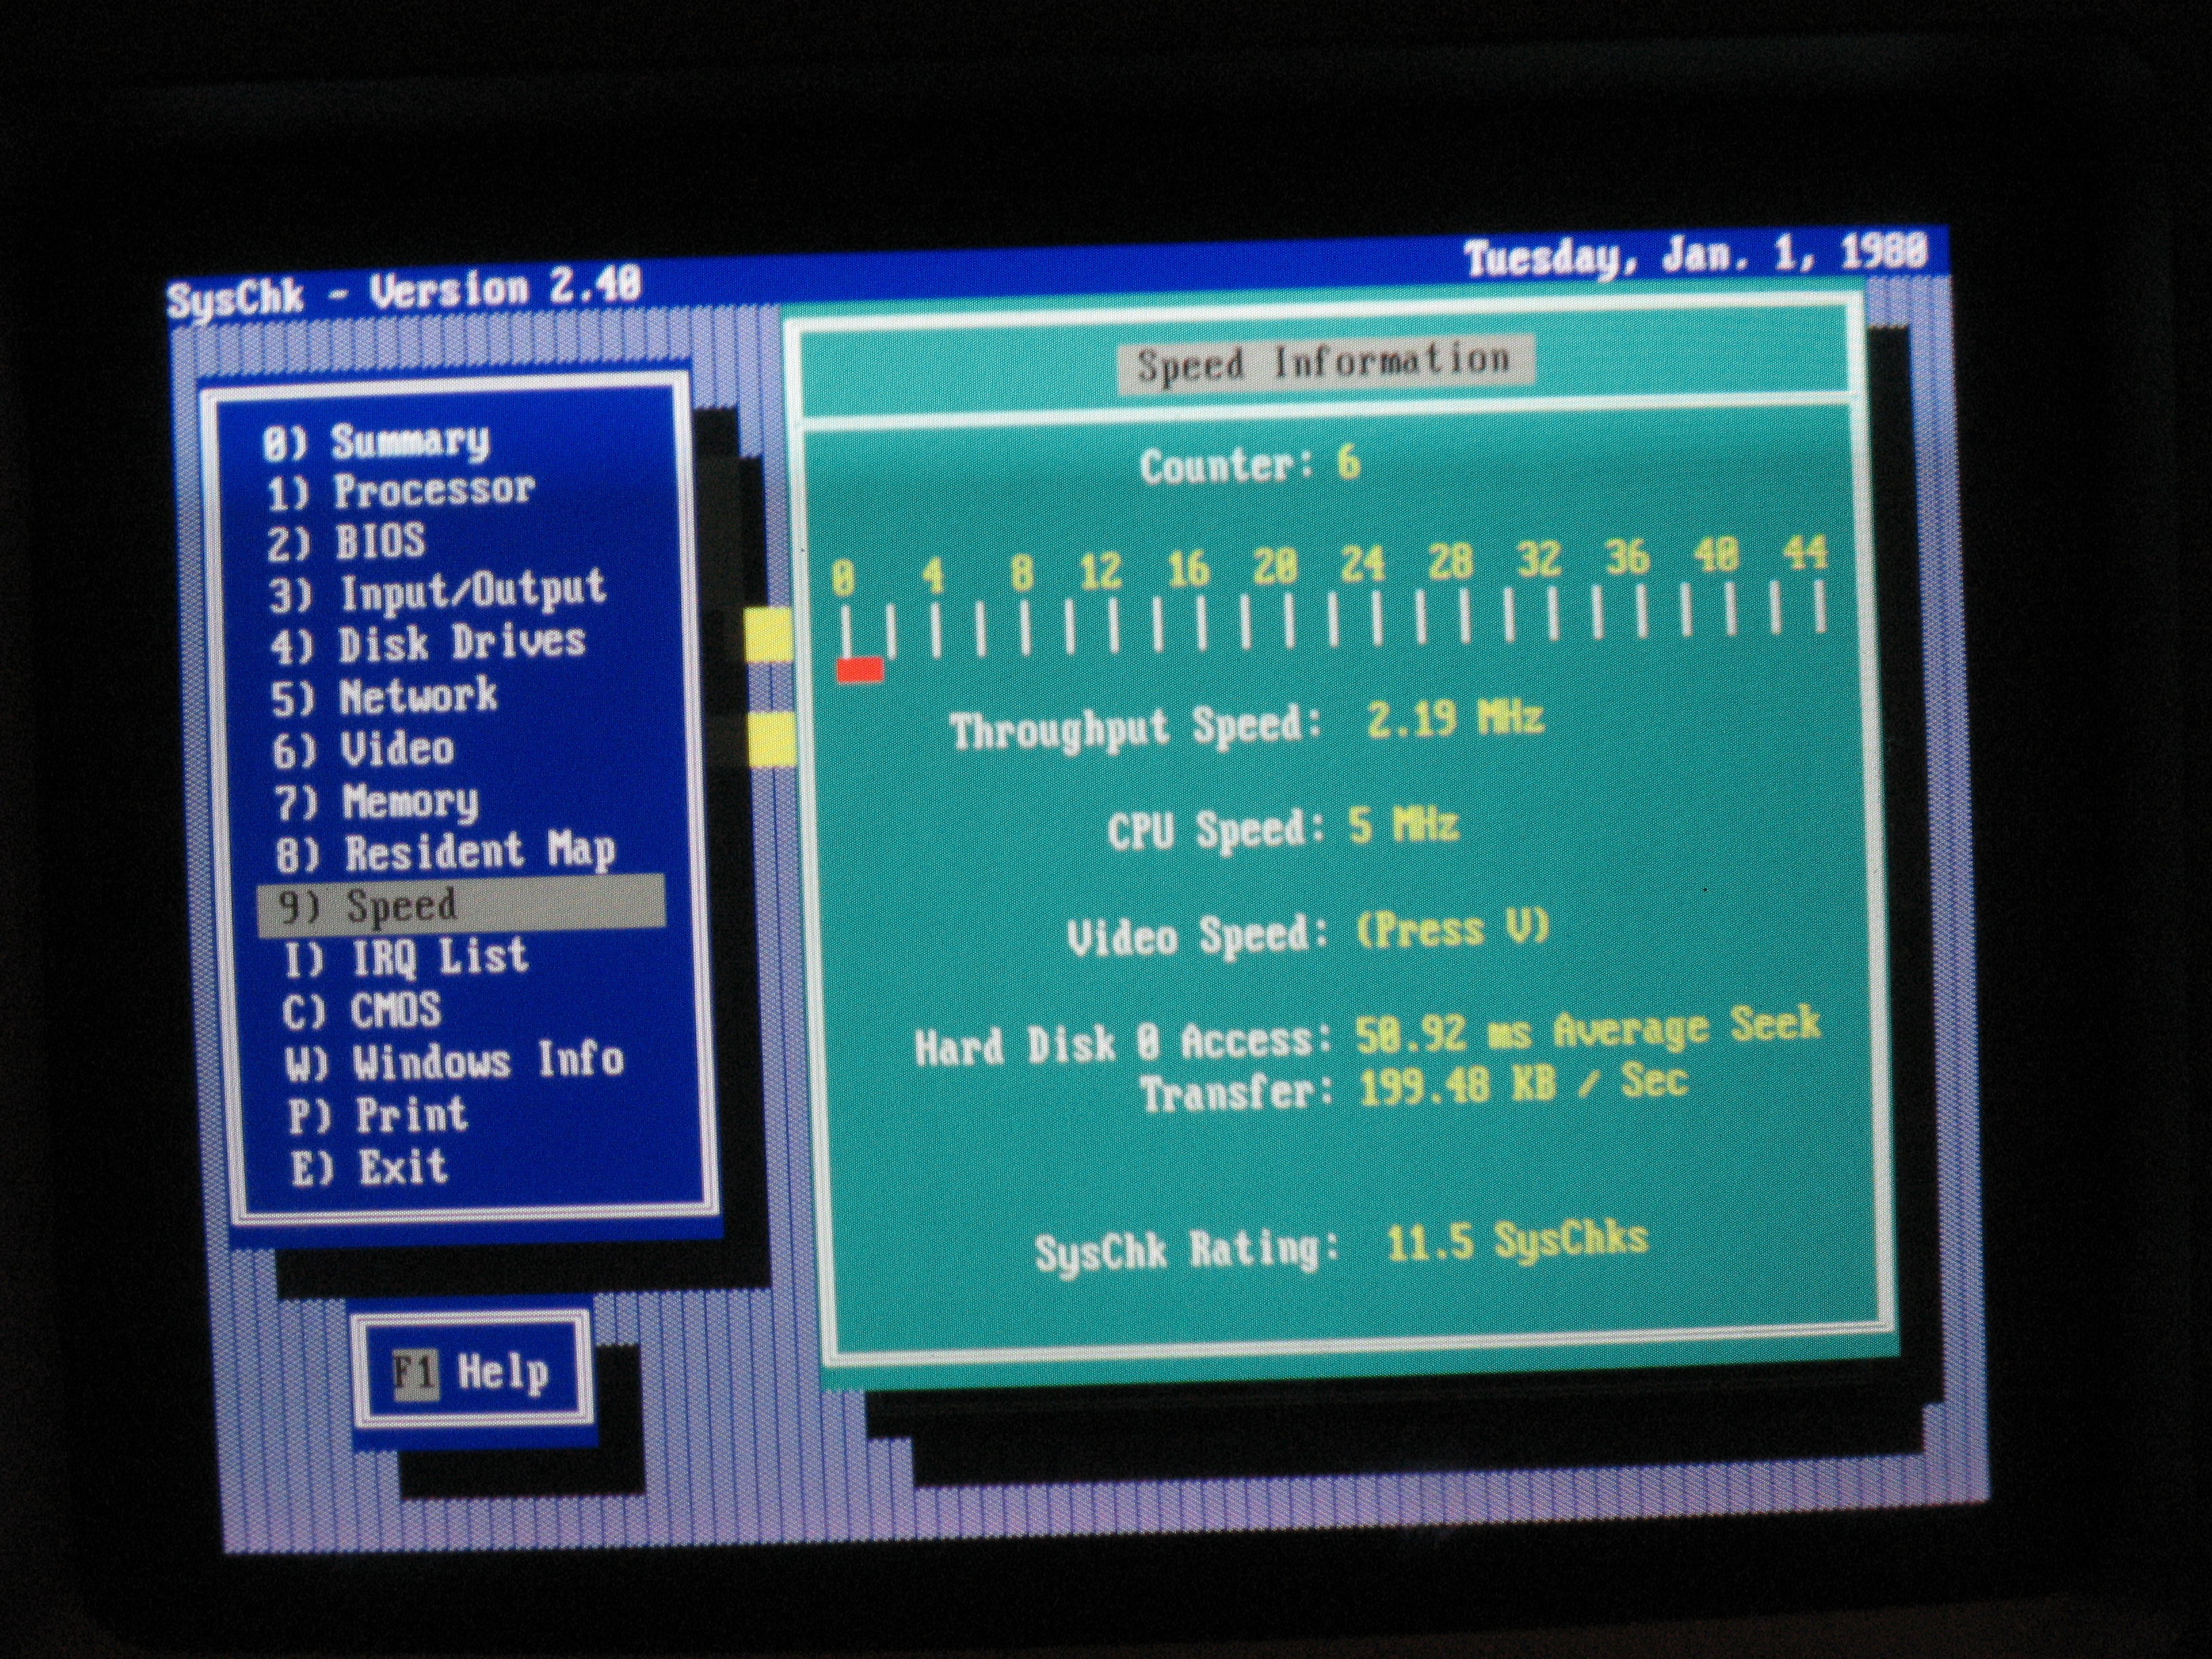Click the Speed Information title label
The image size is (2212, 1659).
pos(1323,363)
